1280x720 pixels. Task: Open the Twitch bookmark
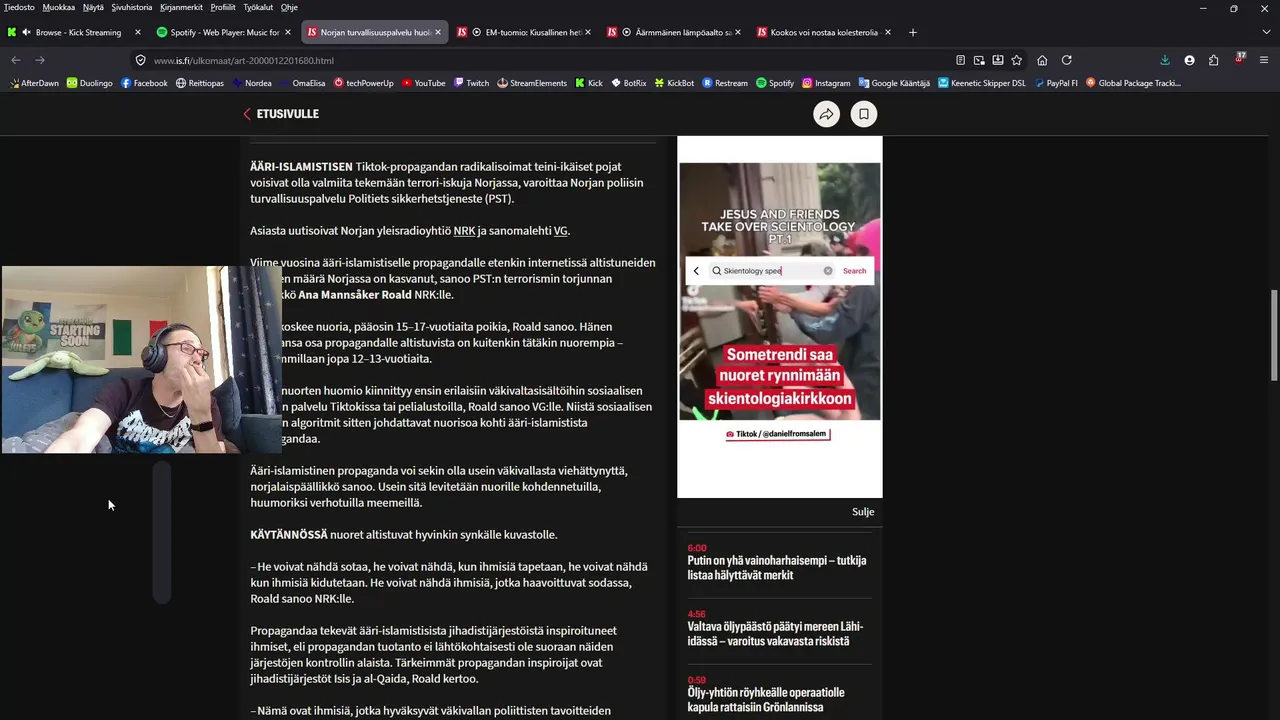coord(471,83)
